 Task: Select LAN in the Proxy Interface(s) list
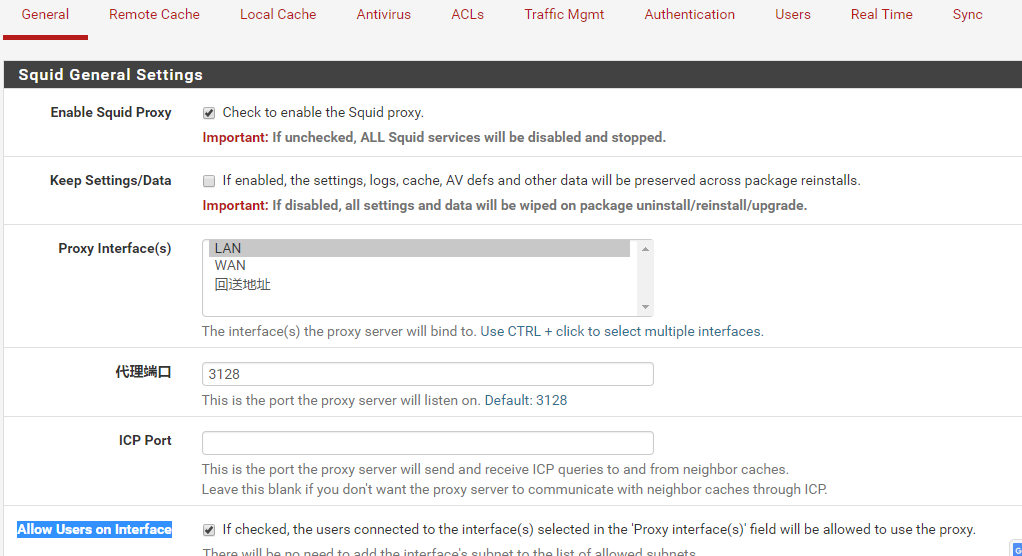pos(419,248)
